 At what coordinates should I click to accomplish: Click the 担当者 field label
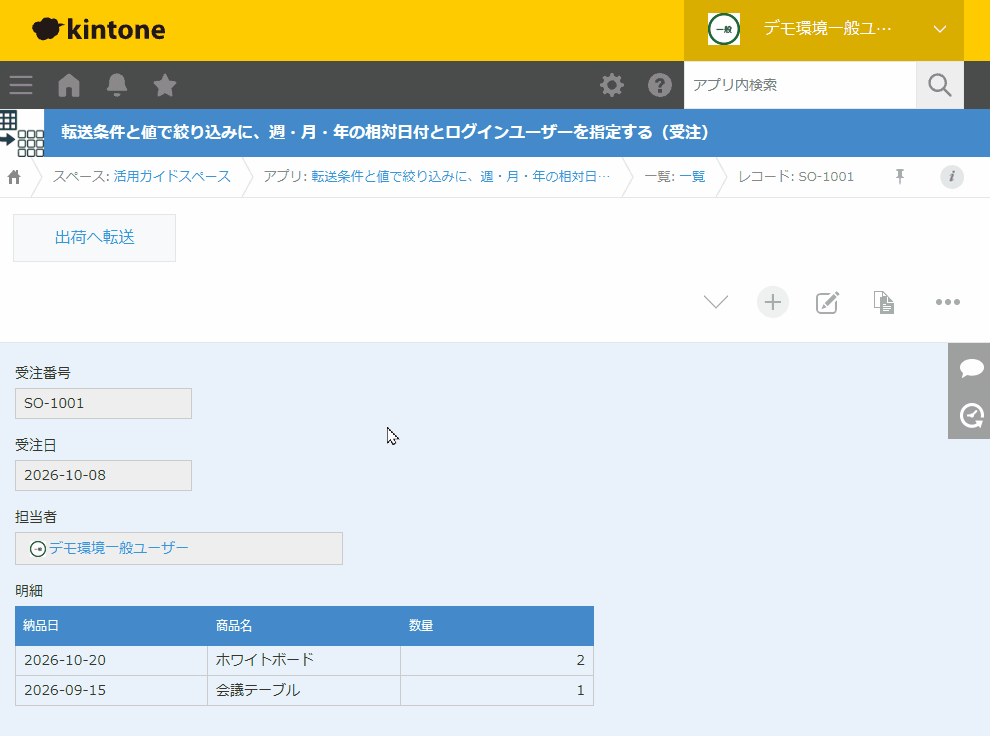36,517
